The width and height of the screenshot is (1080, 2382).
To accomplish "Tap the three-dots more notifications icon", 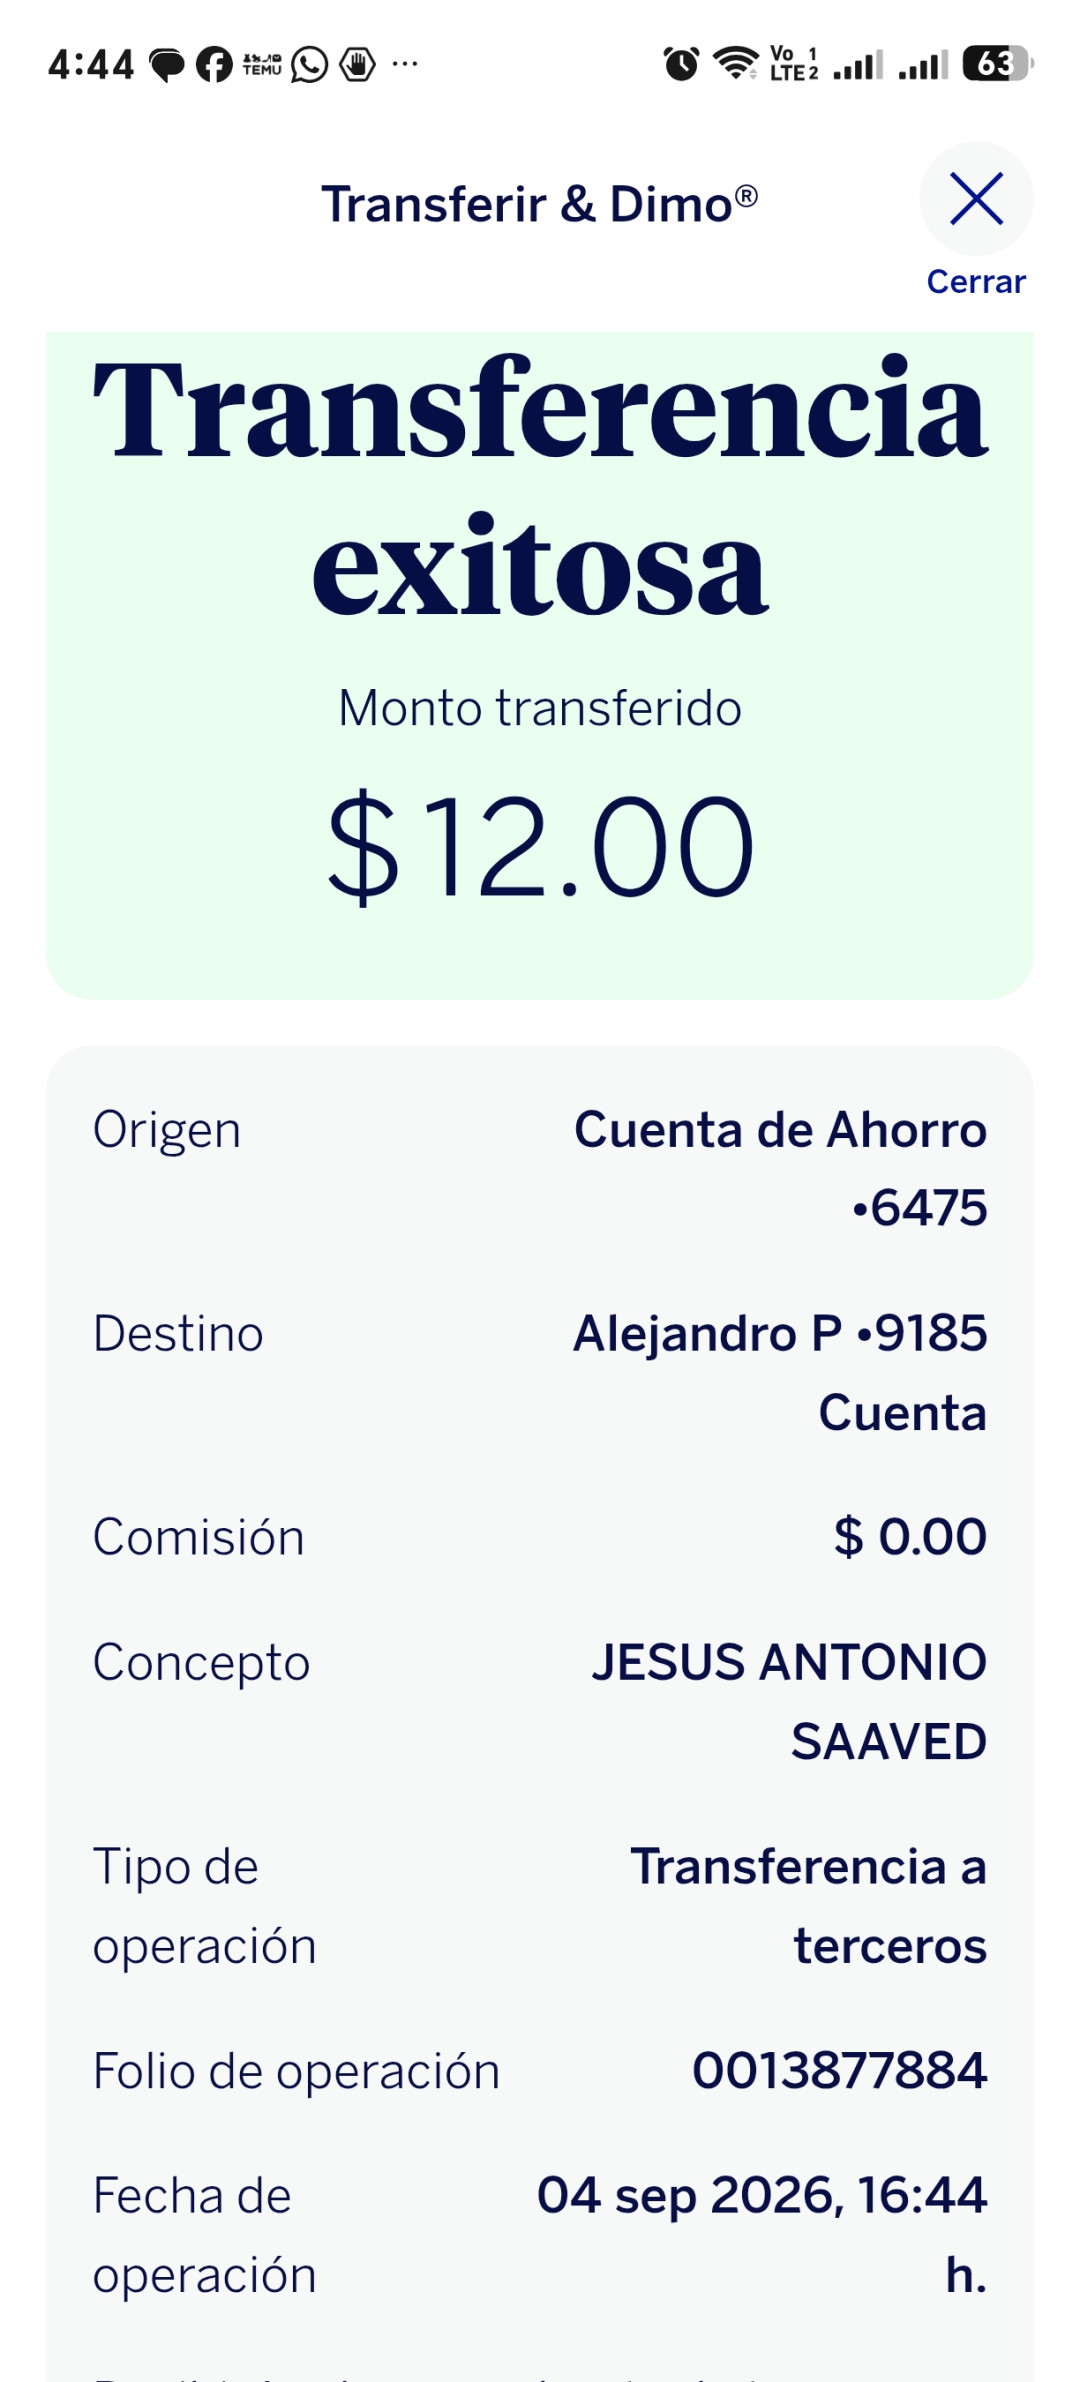I will (x=405, y=64).
